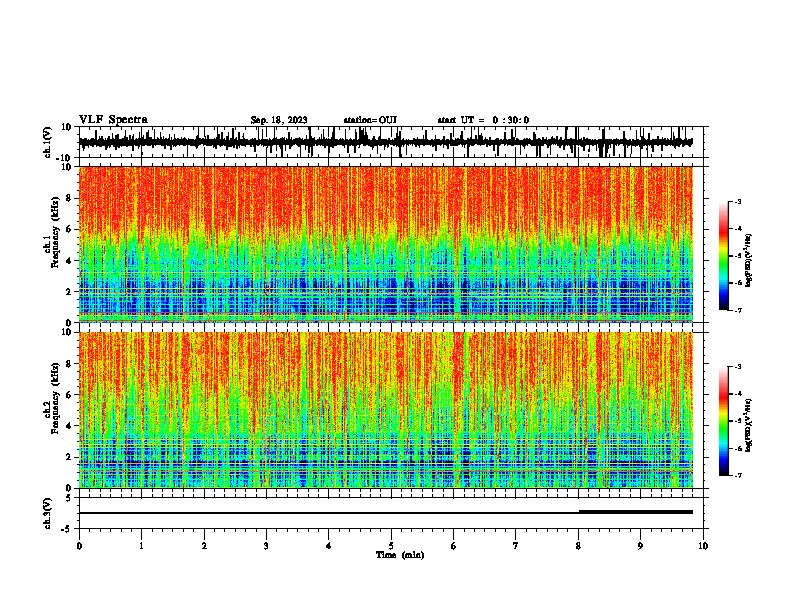Click the "2" kHz tick on ch.2 spectrogram axis

69,457
